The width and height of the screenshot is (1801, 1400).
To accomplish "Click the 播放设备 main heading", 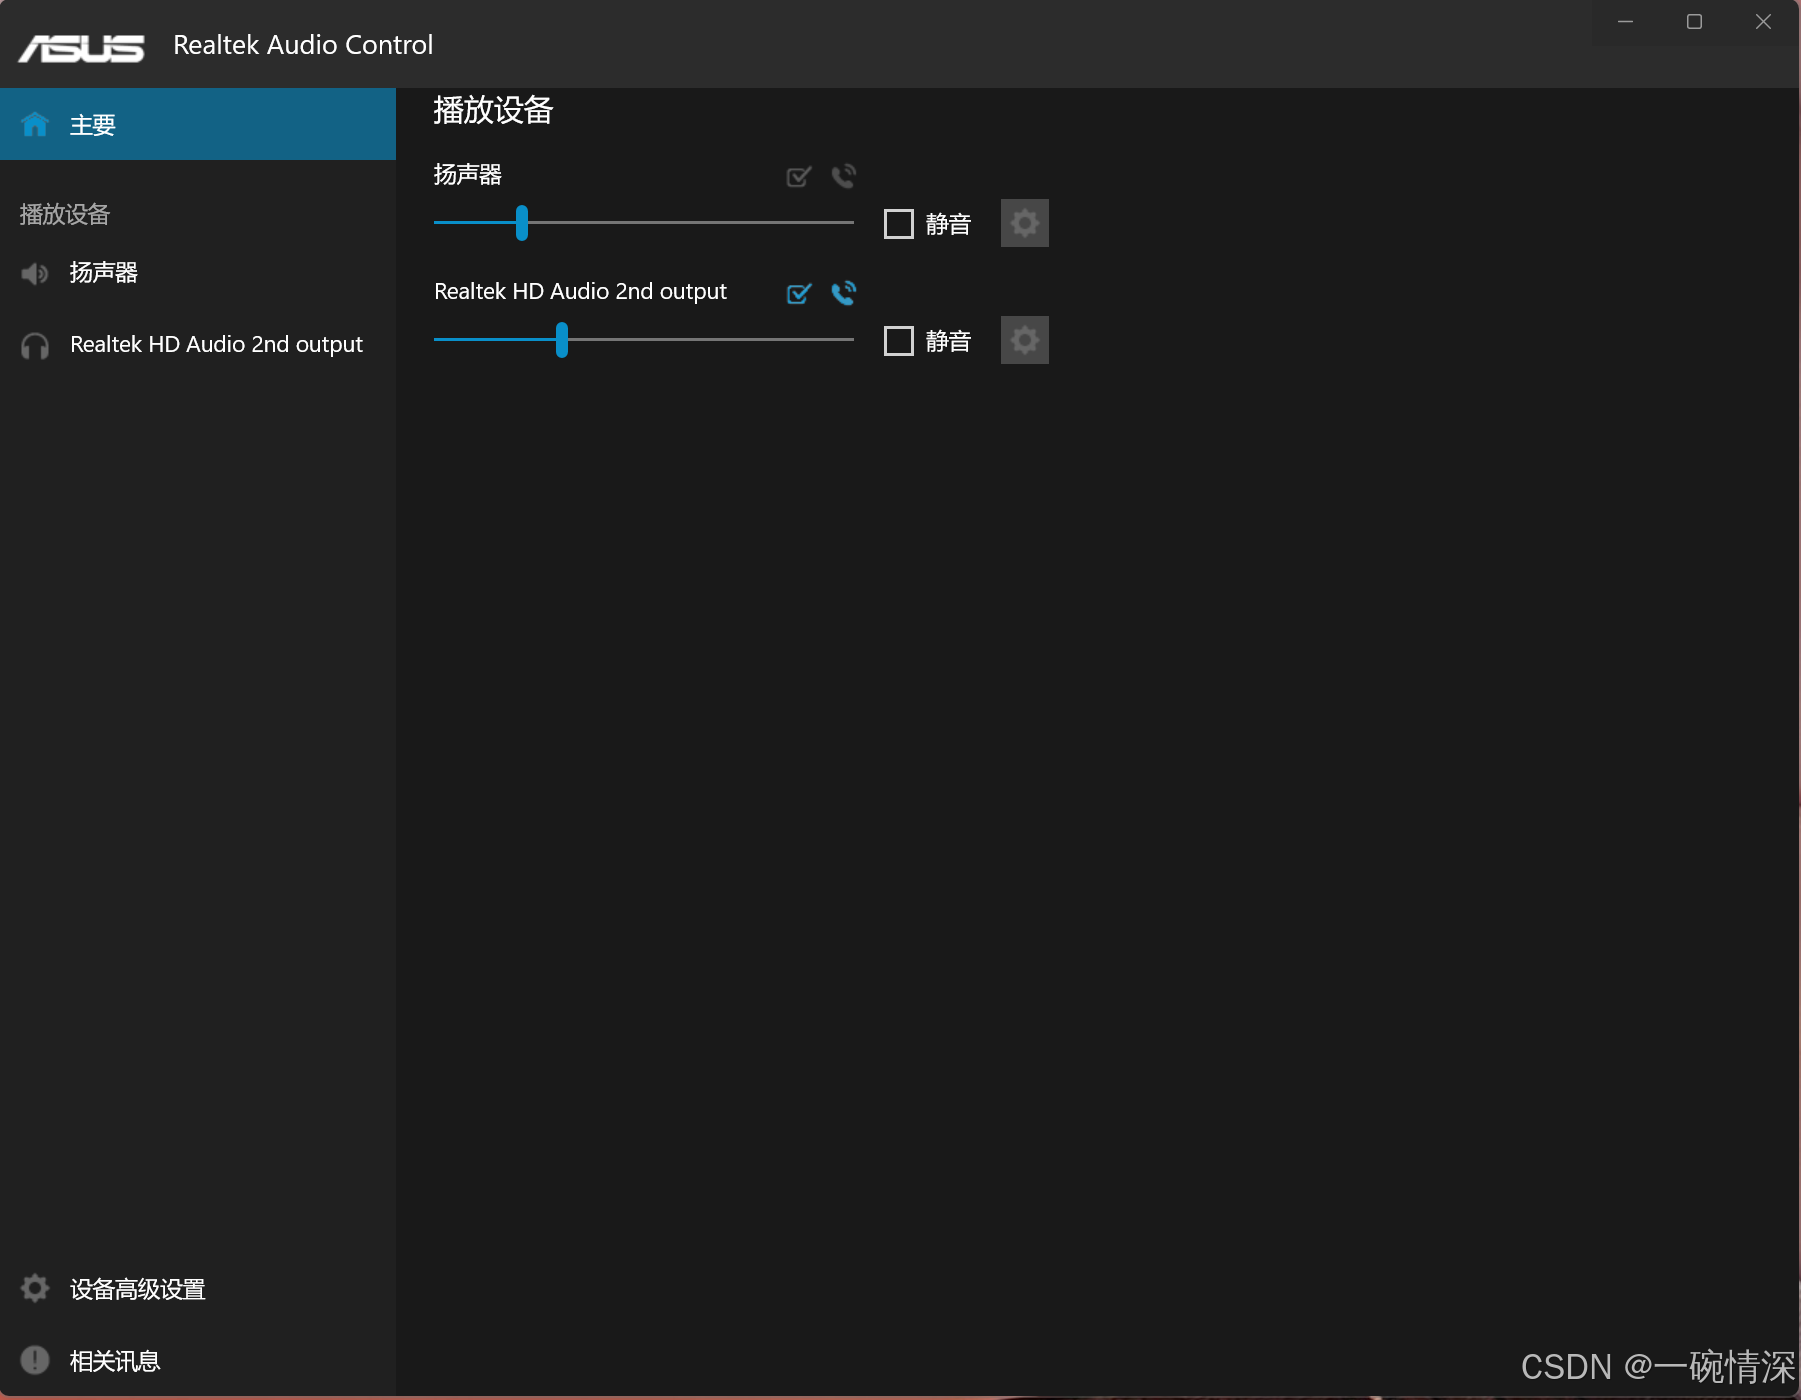I will 493,110.
